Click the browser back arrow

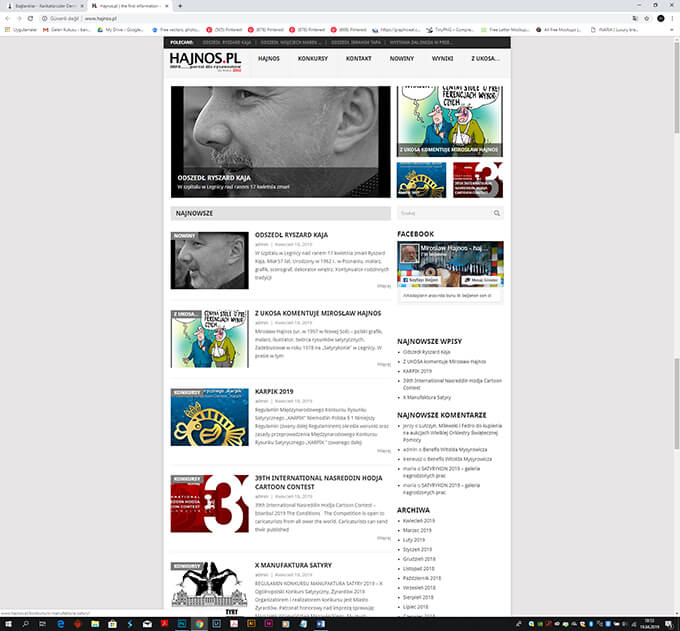point(7,19)
